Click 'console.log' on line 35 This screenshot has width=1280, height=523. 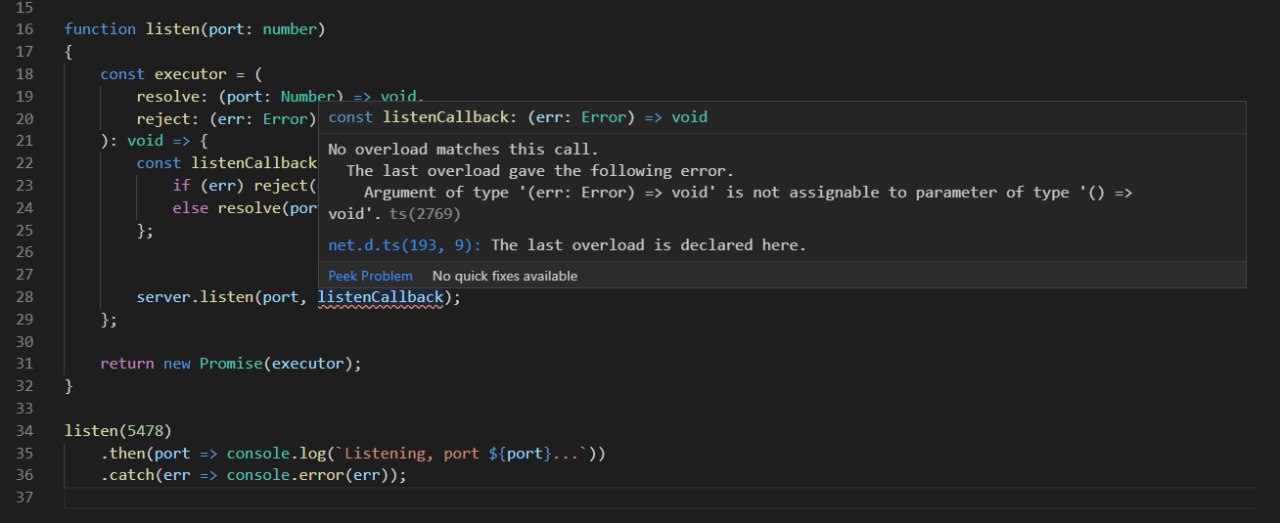276,453
